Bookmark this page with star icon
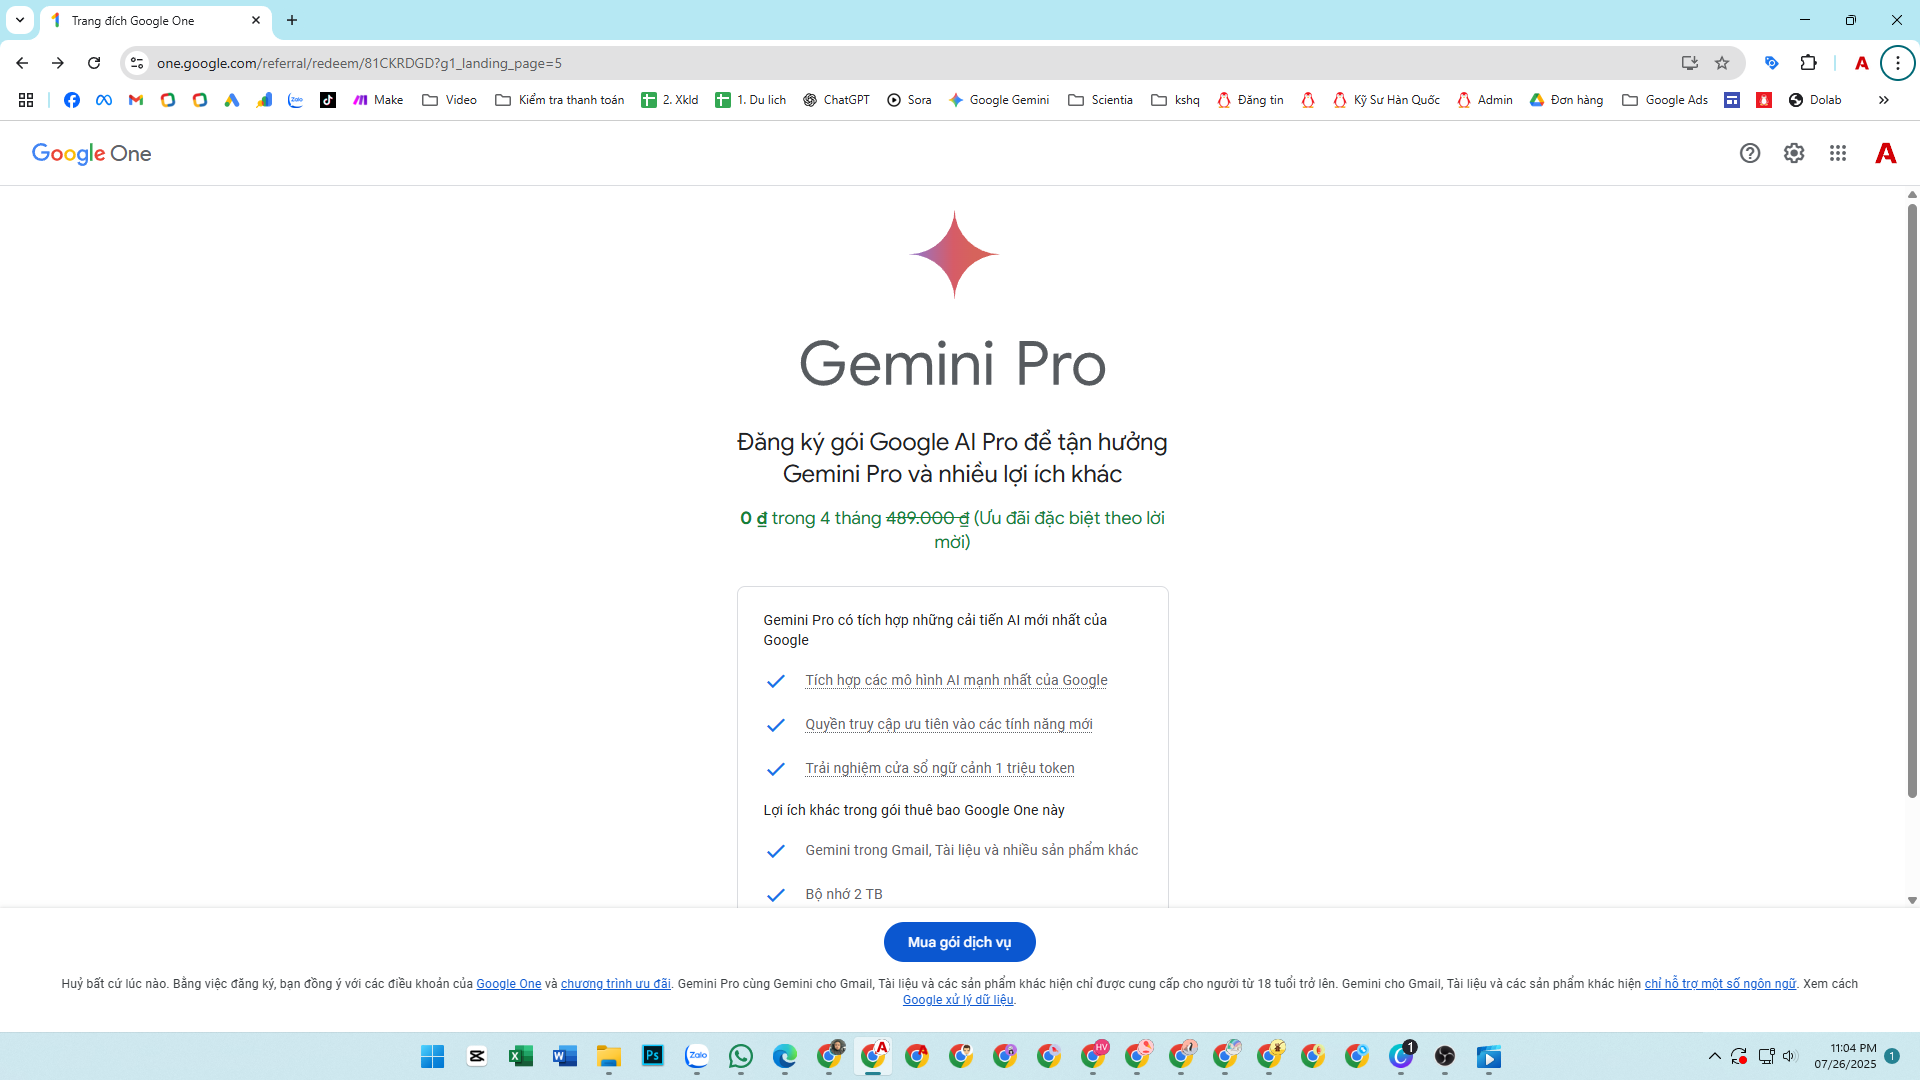The height and width of the screenshot is (1080, 1920). [1722, 63]
